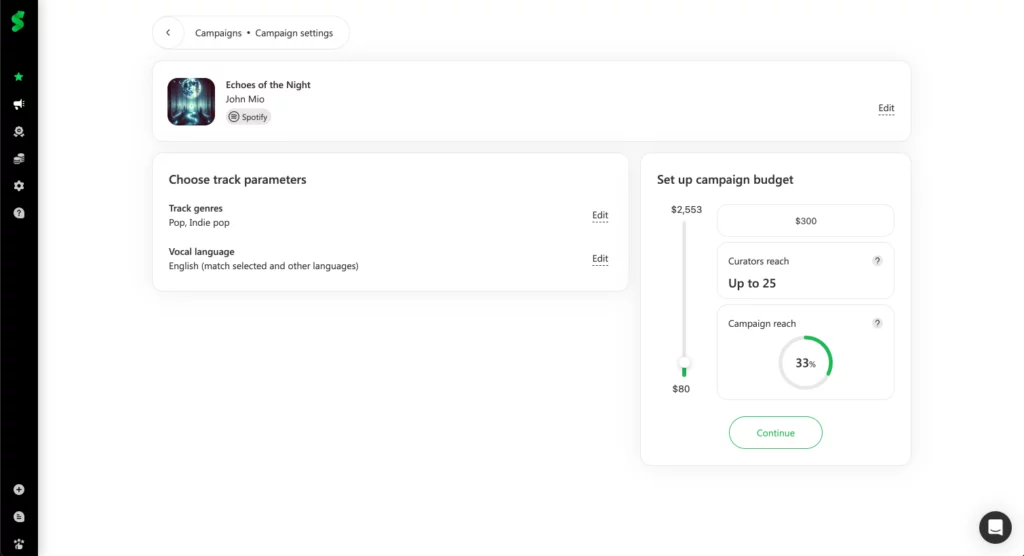Screen dimensions: 1024x556
Task: Open the wallet payments sidebar icon
Action: click(18, 159)
